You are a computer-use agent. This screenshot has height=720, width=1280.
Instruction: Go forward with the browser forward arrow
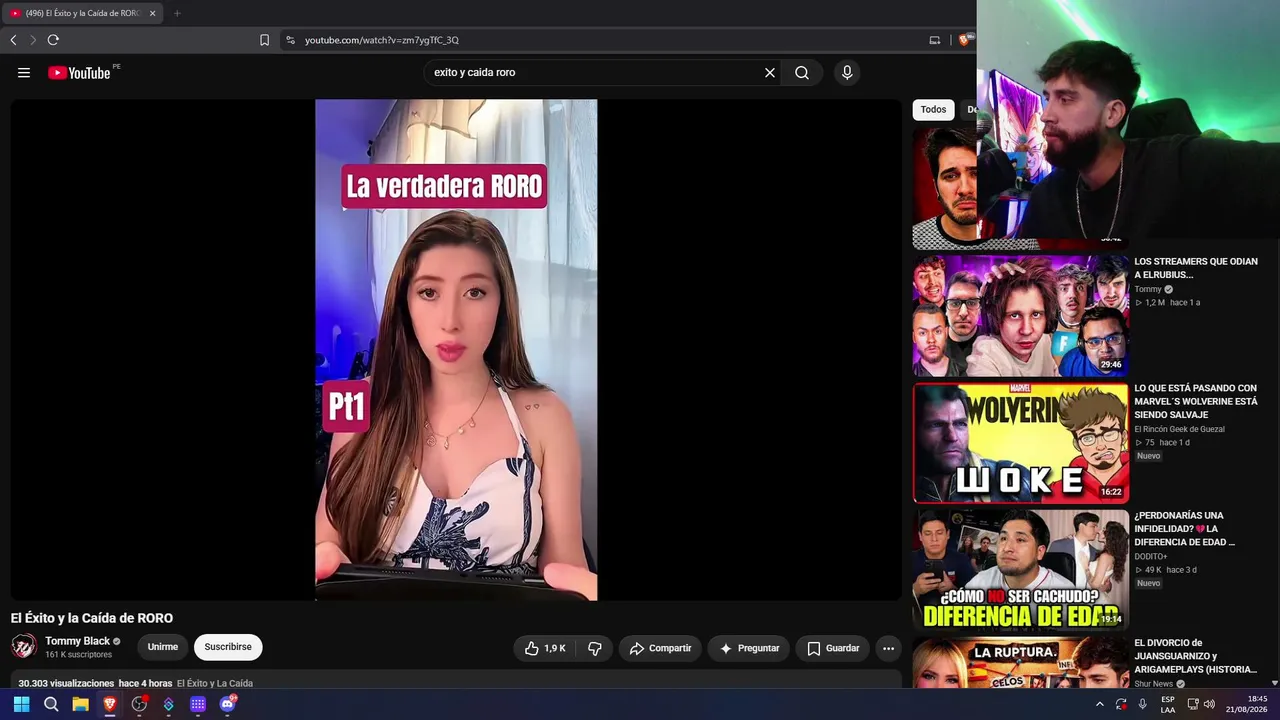(33, 40)
